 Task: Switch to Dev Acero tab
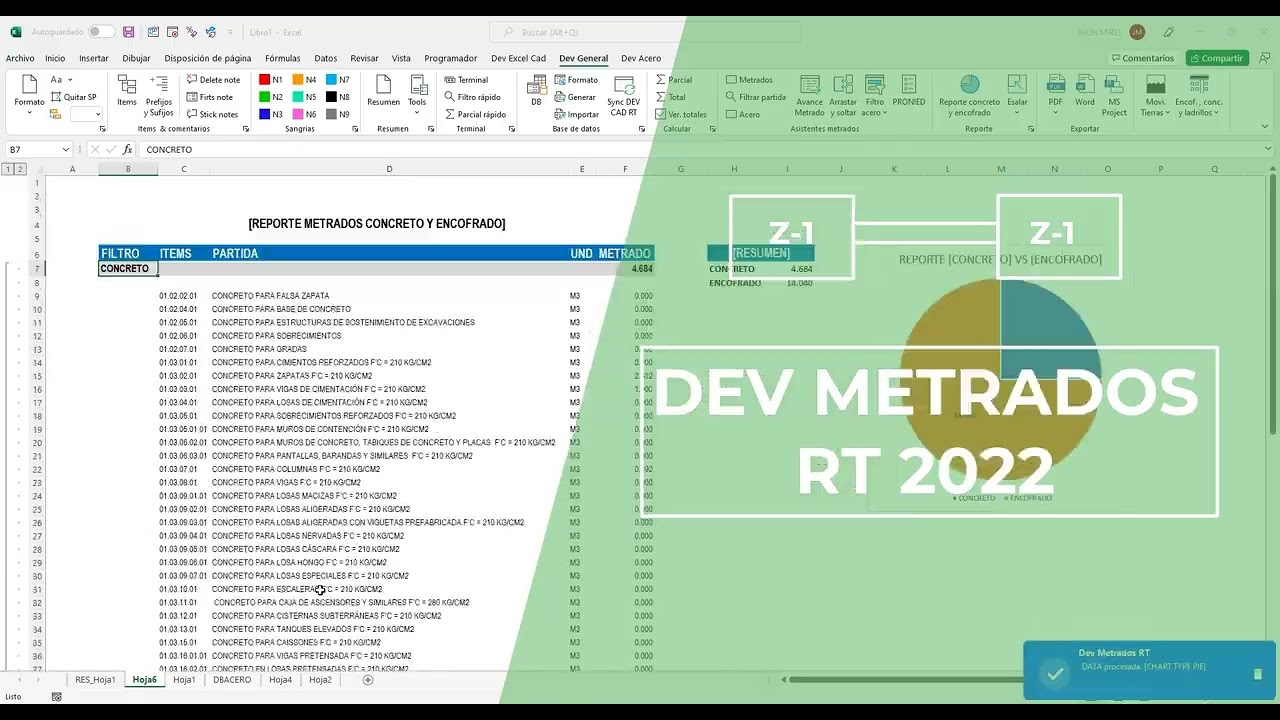[640, 58]
